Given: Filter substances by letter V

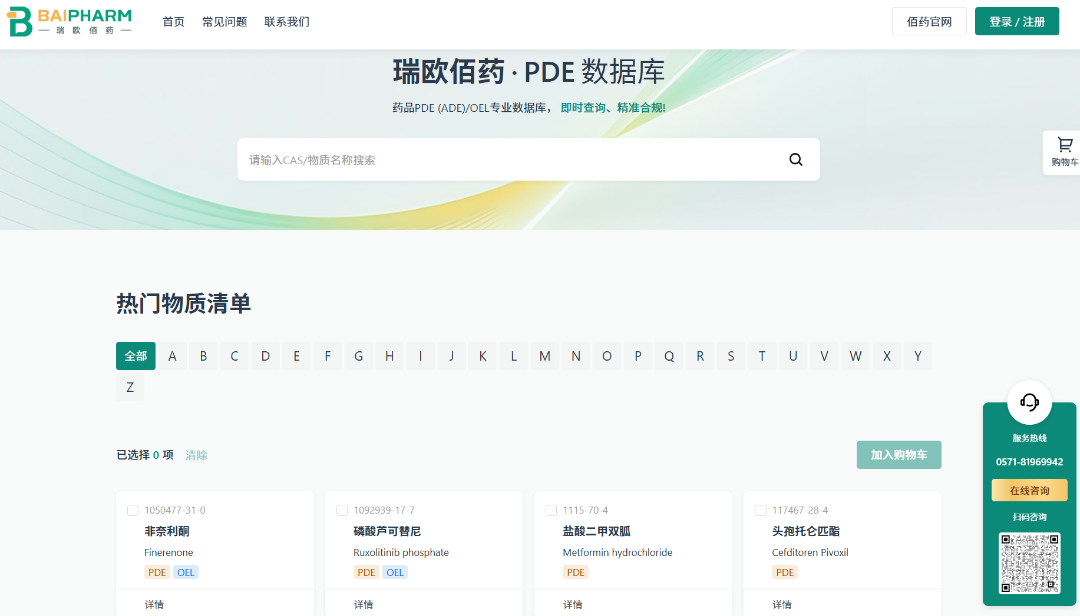Looking at the screenshot, I should (824, 356).
